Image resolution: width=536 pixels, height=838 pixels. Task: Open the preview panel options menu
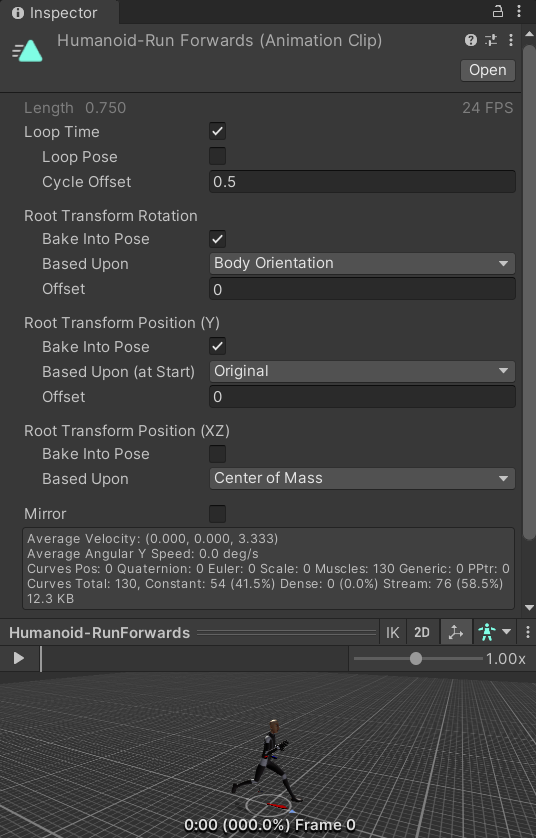tap(528, 633)
